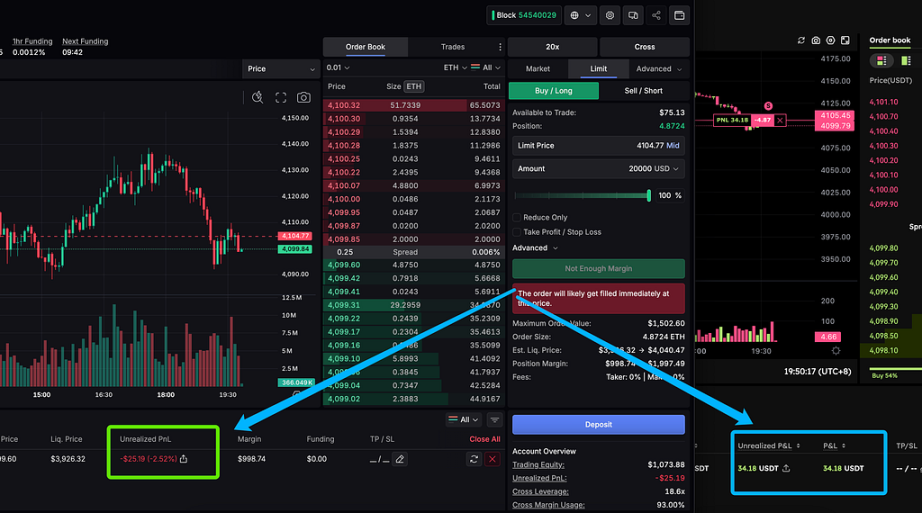Image resolution: width=922 pixels, height=513 pixels.
Task: Toggle order book size unit ETH badge
Action: pyautogui.click(x=413, y=87)
